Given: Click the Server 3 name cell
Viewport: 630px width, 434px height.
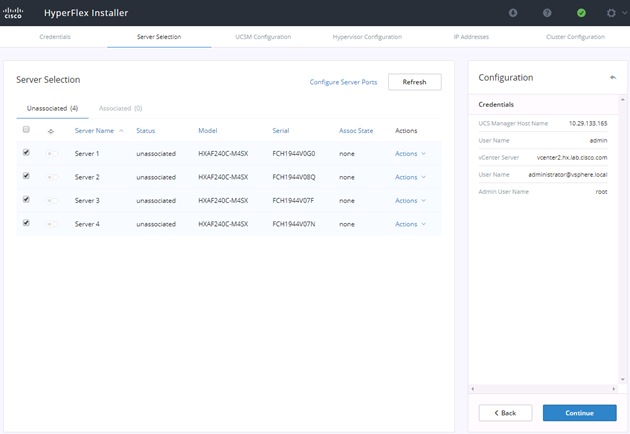Looking at the screenshot, I should tap(87, 201).
